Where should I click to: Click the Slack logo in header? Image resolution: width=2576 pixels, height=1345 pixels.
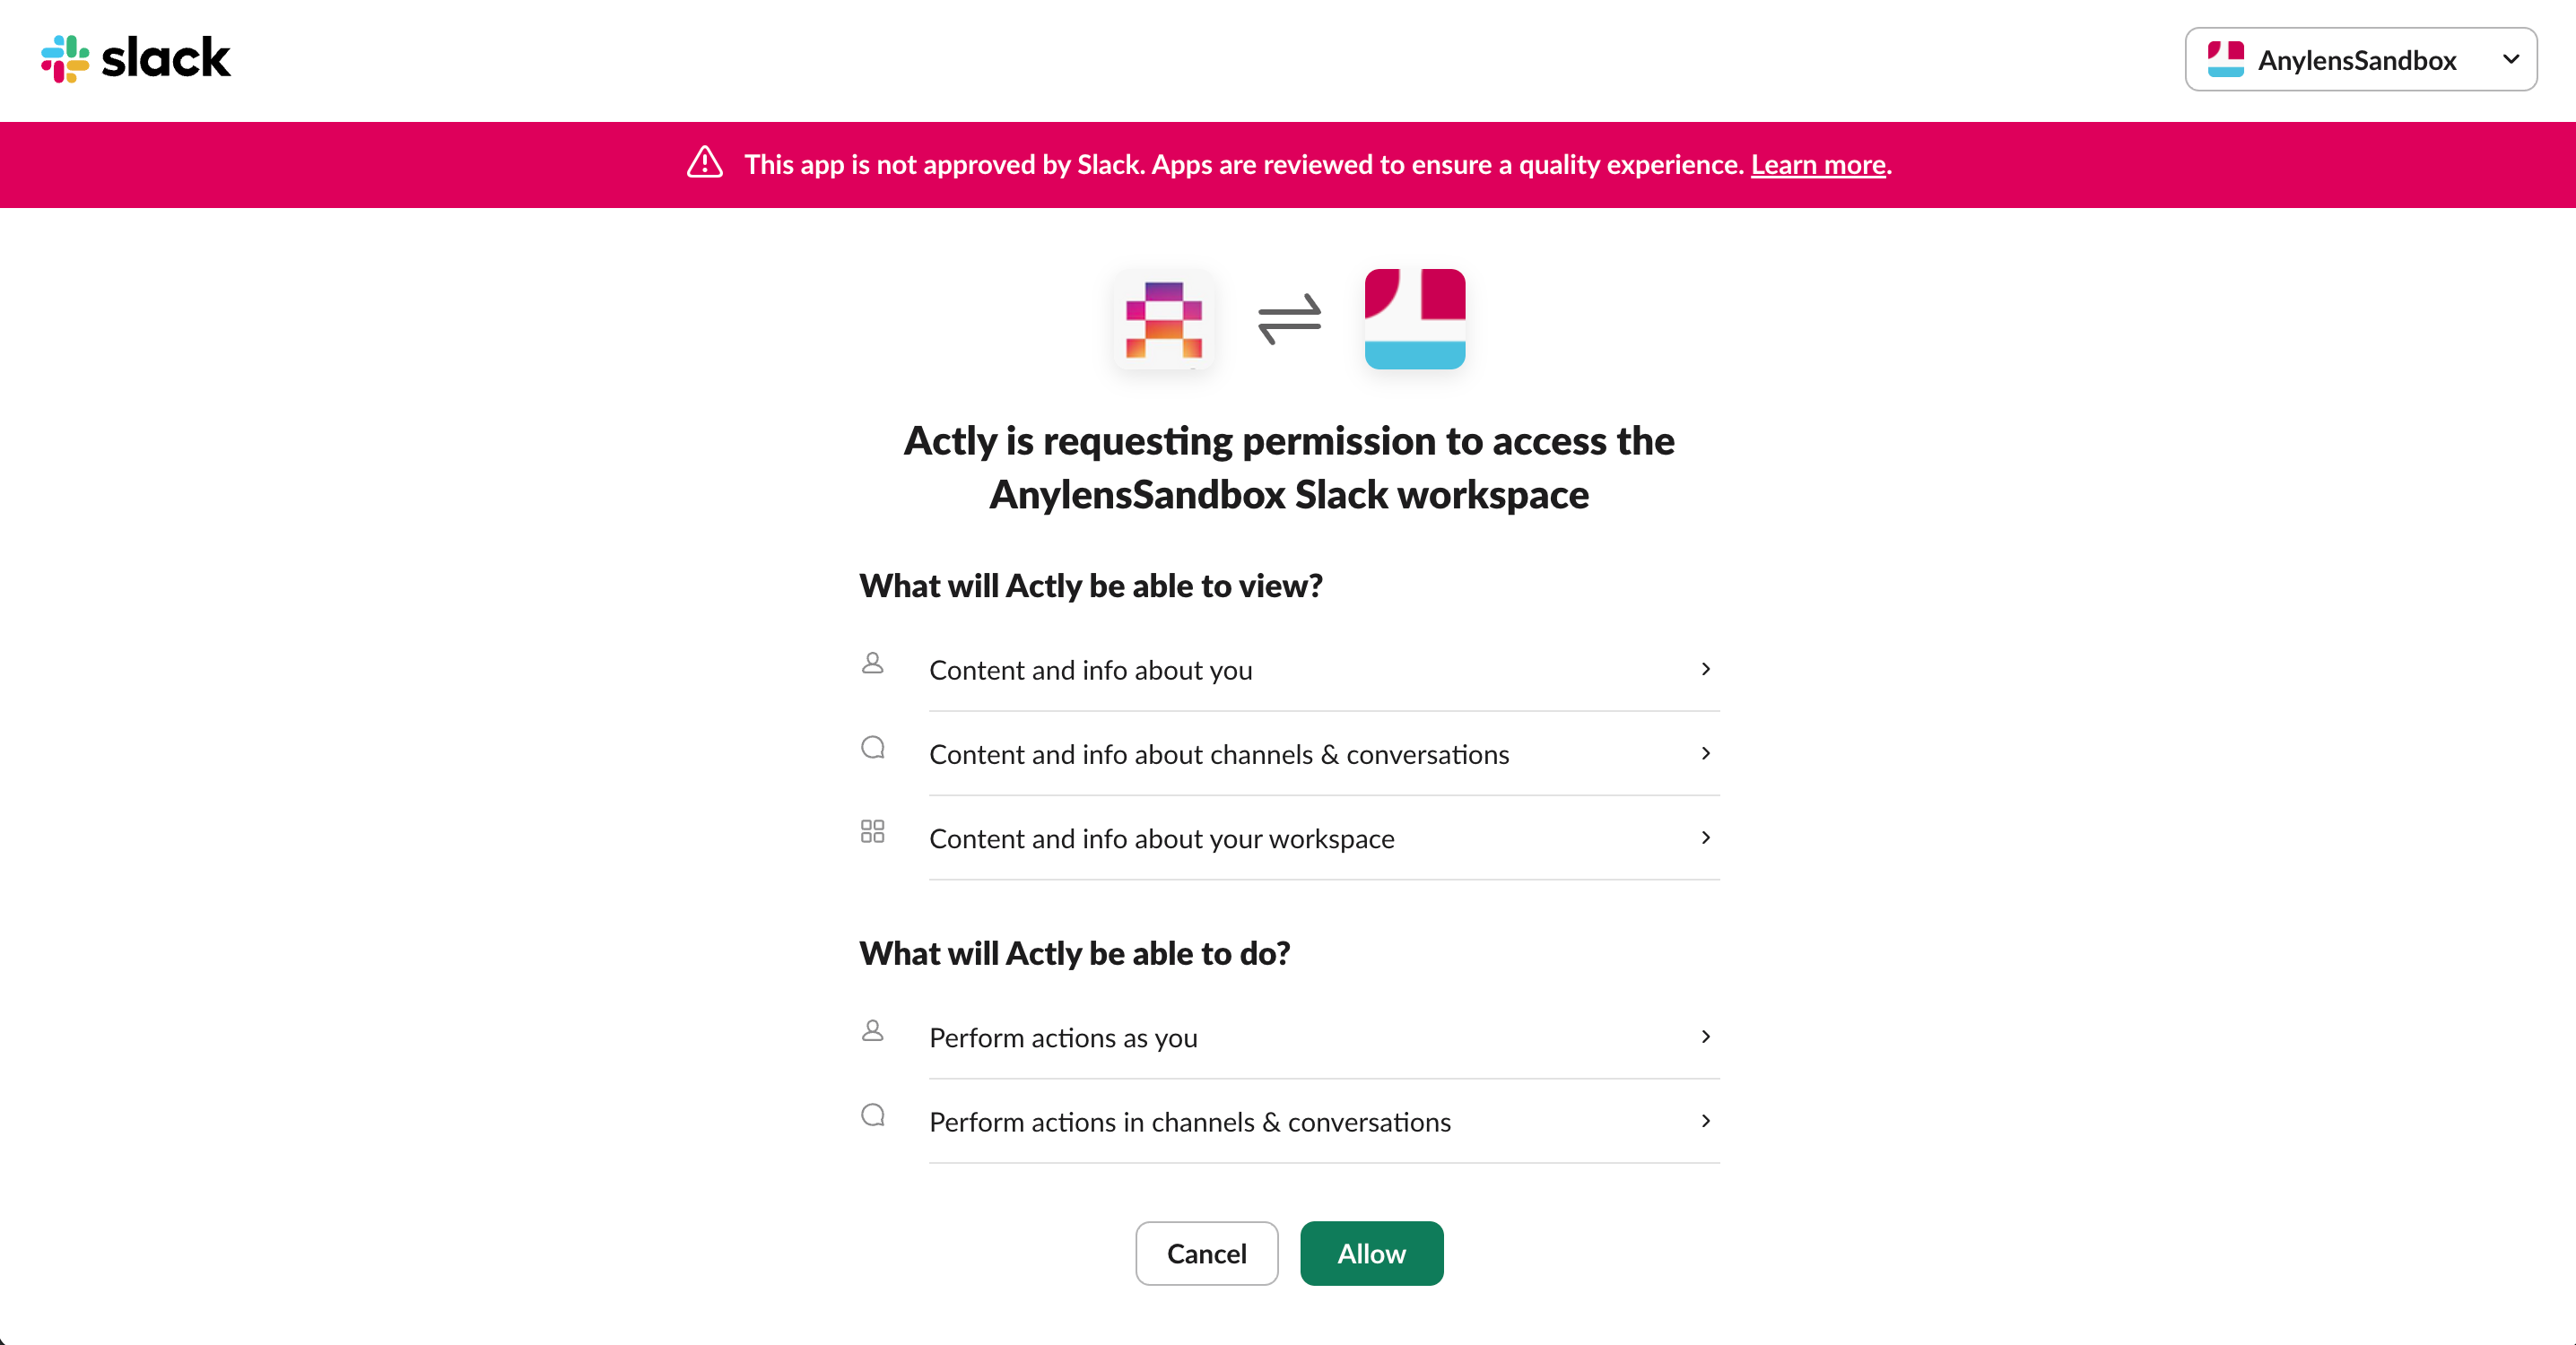point(135,58)
